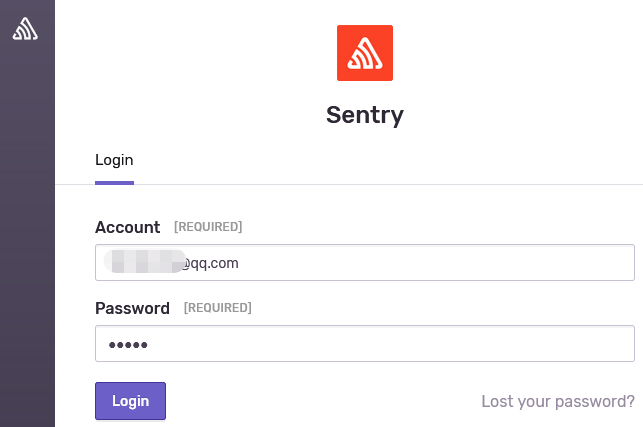The width and height of the screenshot is (643, 427).
Task: Click the masked password dots
Action: 128,345
